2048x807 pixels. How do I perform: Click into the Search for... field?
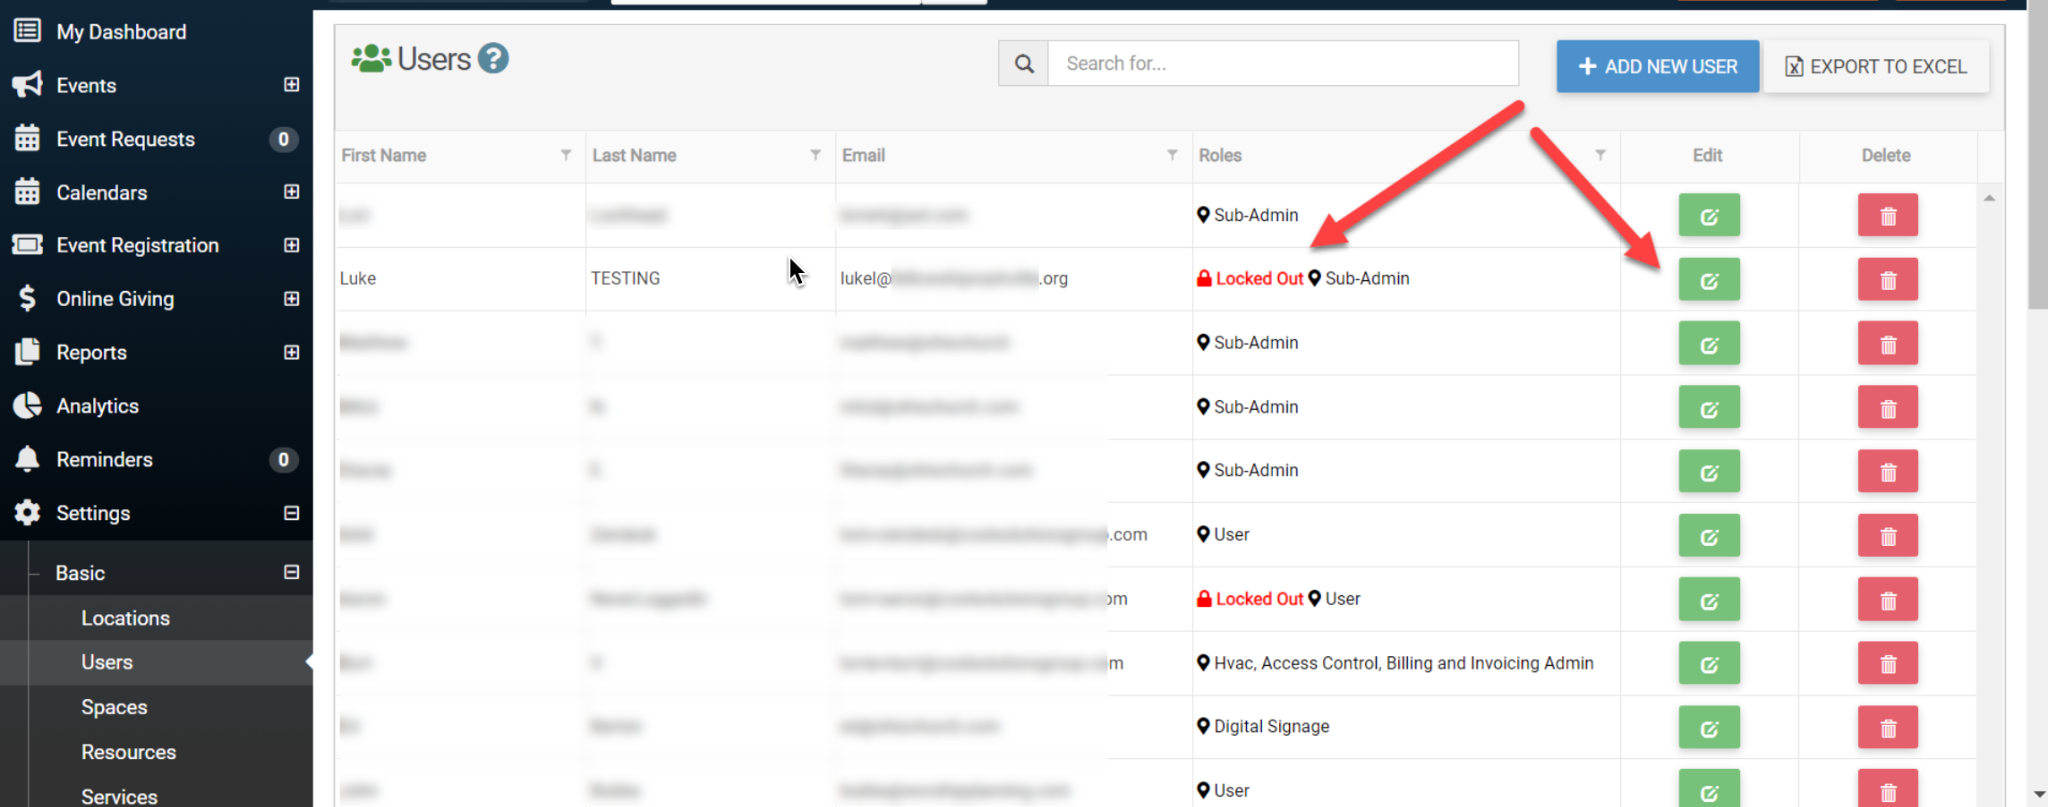point(1282,64)
